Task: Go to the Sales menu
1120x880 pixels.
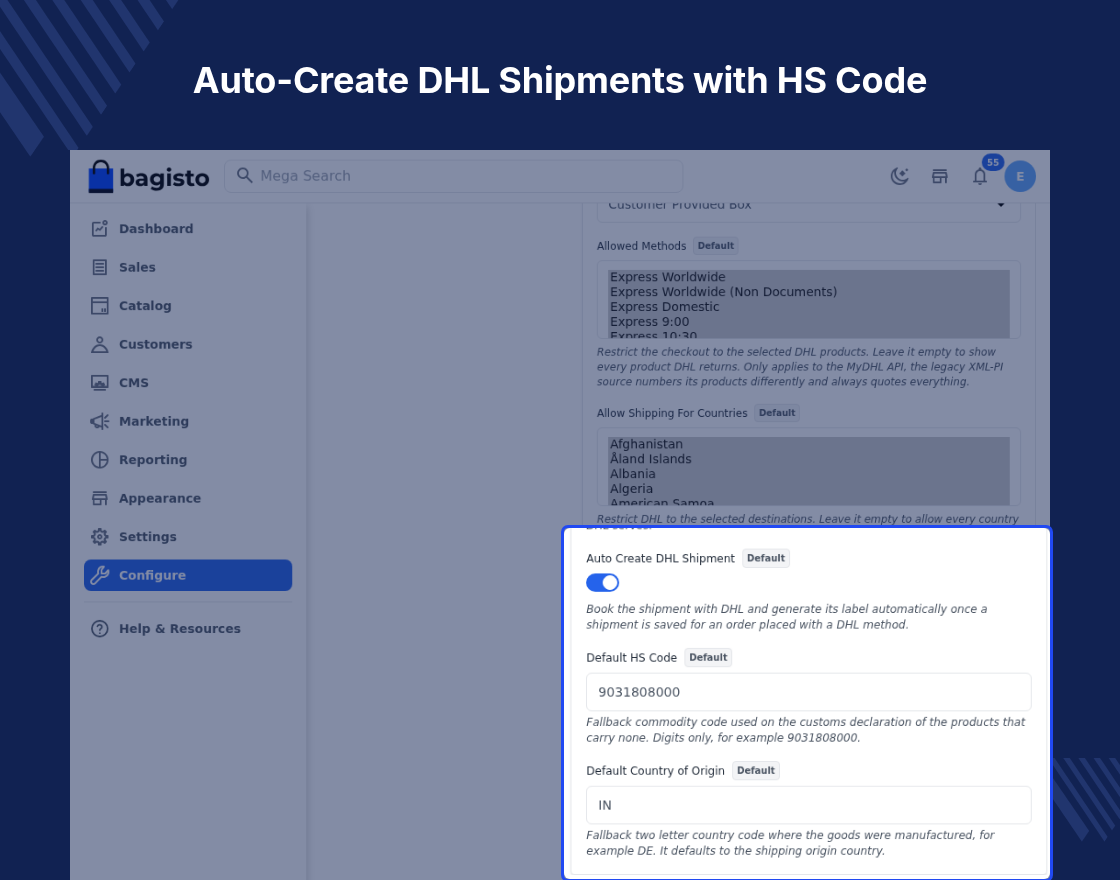Action: point(188,267)
